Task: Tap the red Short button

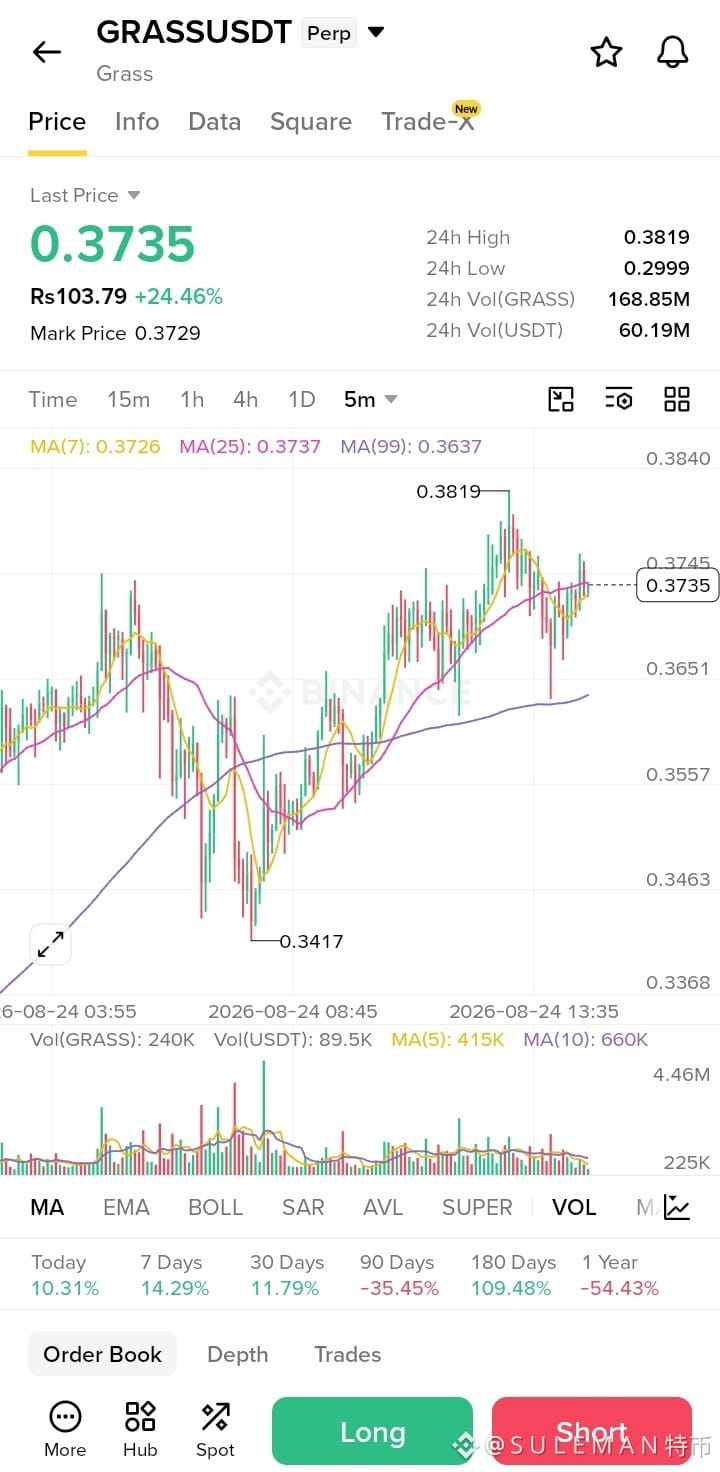Action: (592, 1432)
